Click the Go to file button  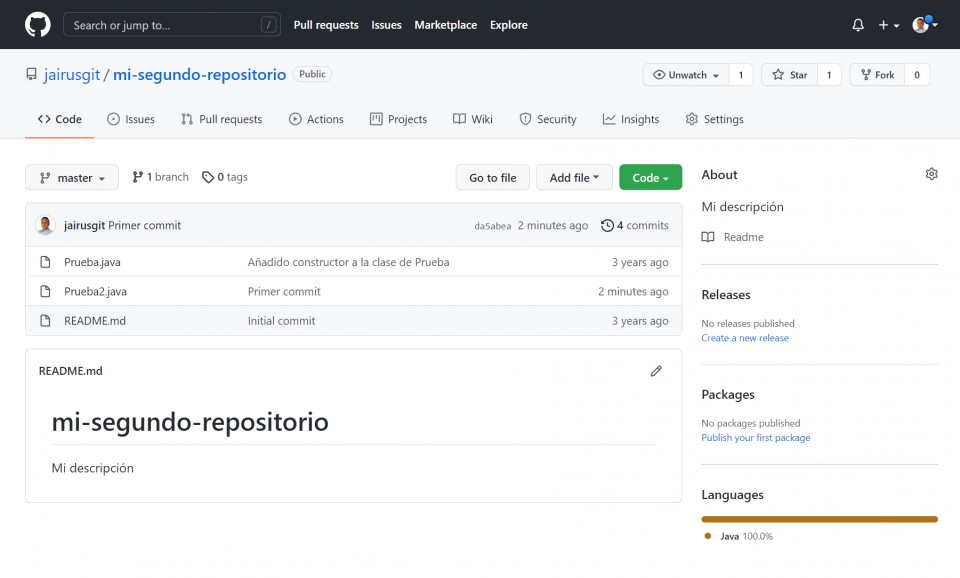coord(492,178)
